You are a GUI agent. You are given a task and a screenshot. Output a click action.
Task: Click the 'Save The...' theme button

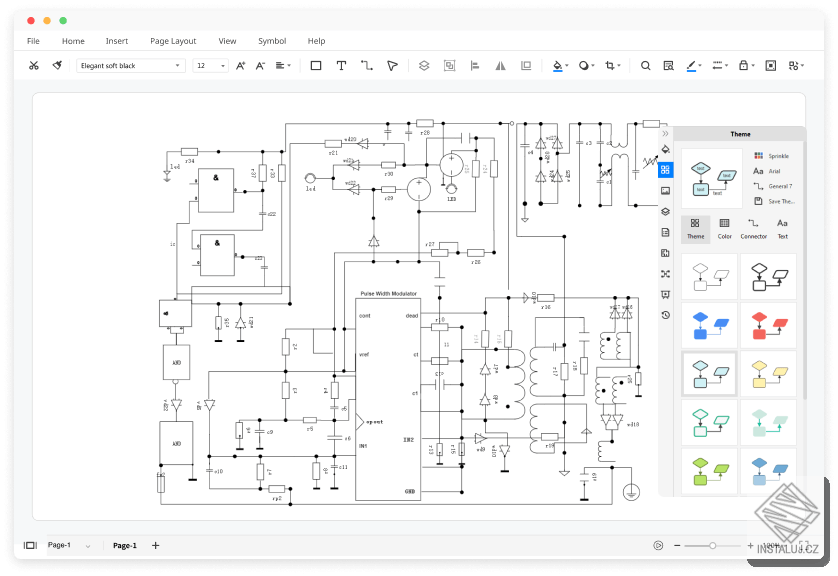pos(779,201)
